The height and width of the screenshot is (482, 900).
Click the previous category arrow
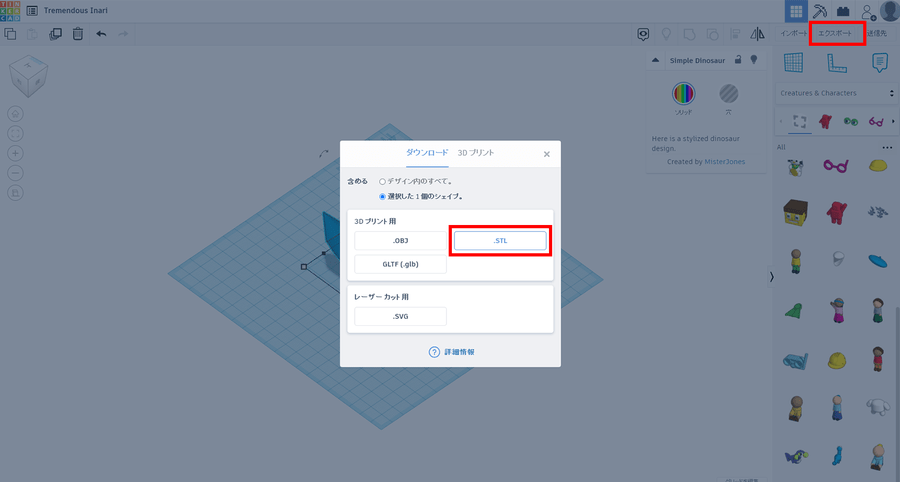point(781,122)
